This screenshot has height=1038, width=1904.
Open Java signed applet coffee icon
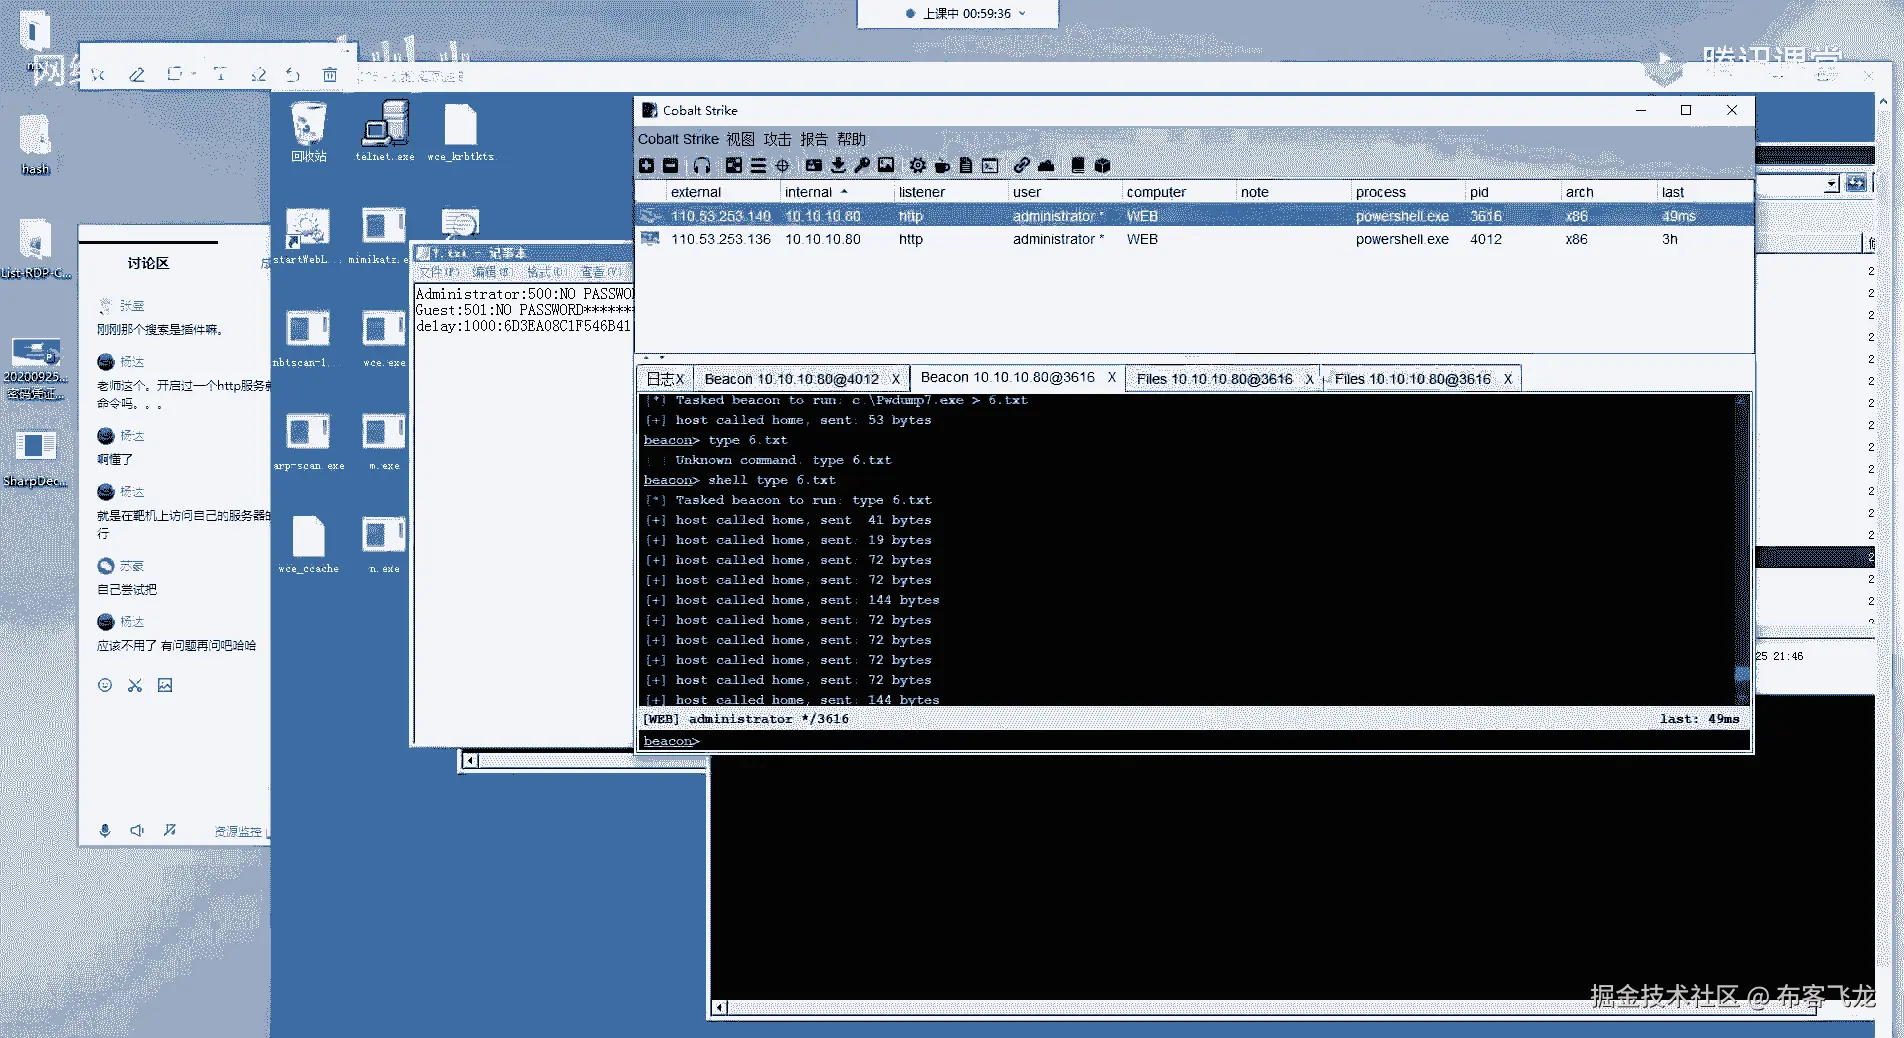point(942,165)
